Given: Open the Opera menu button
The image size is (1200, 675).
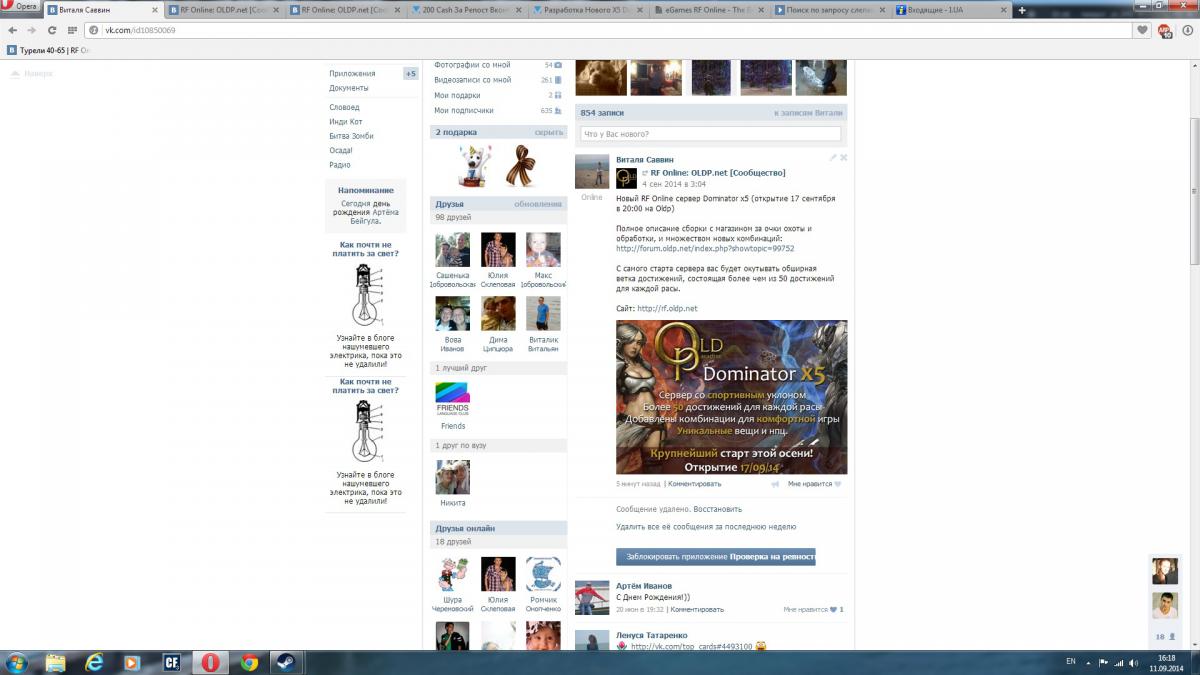Looking at the screenshot, I should [x=20, y=7].
